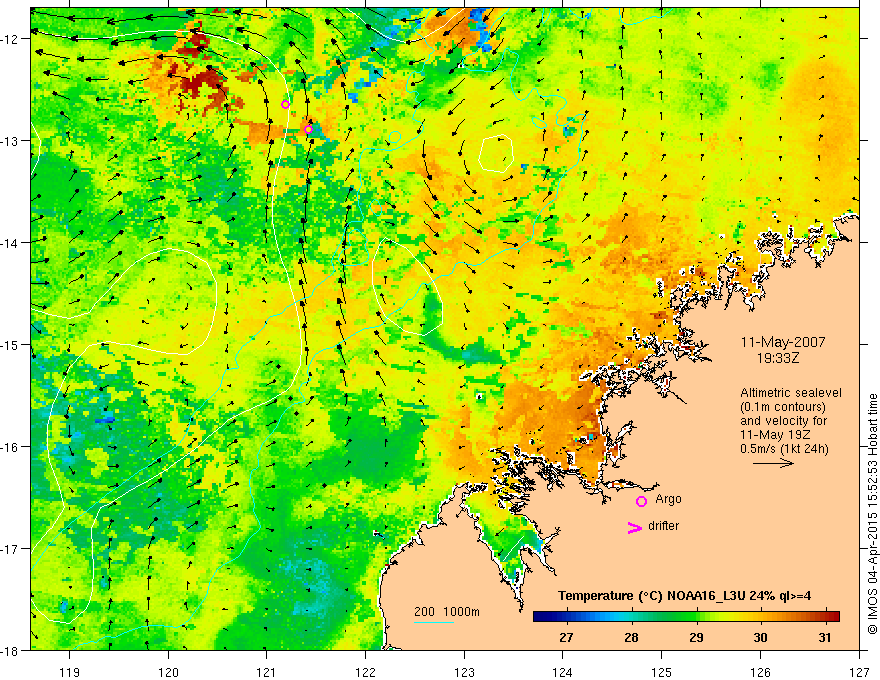
Task: Select the lower Argo float marker near -13 latitude
Action: pos(308,130)
